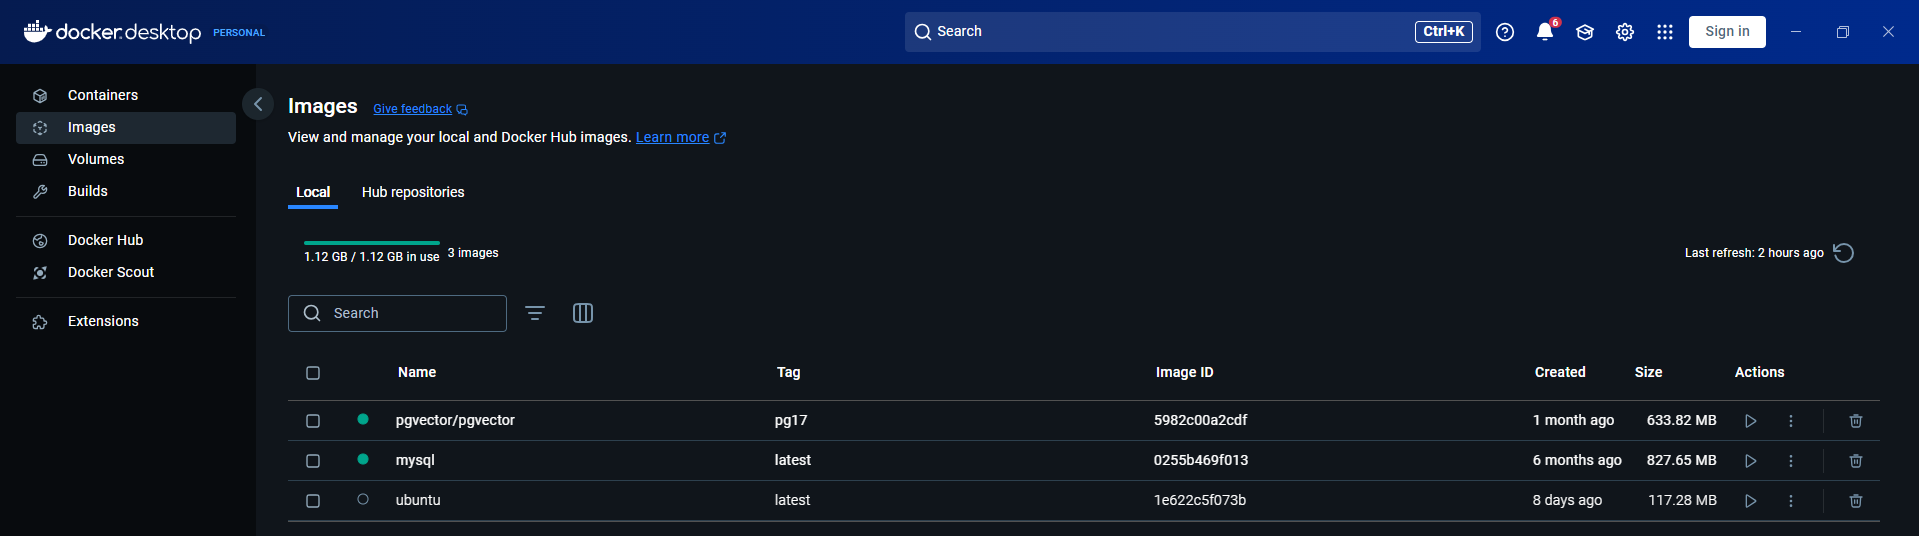Open the Give feedback link
The width and height of the screenshot is (1919, 536).
click(x=420, y=109)
